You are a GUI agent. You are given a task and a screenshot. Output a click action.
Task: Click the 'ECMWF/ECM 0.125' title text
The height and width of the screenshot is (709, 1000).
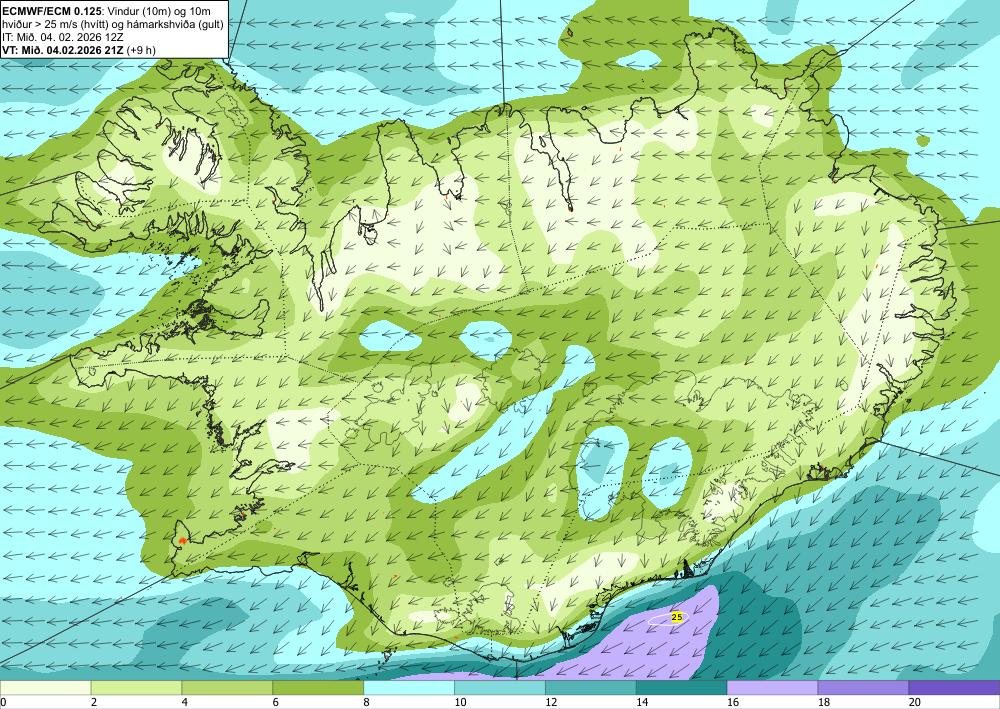pyautogui.click(x=52, y=11)
